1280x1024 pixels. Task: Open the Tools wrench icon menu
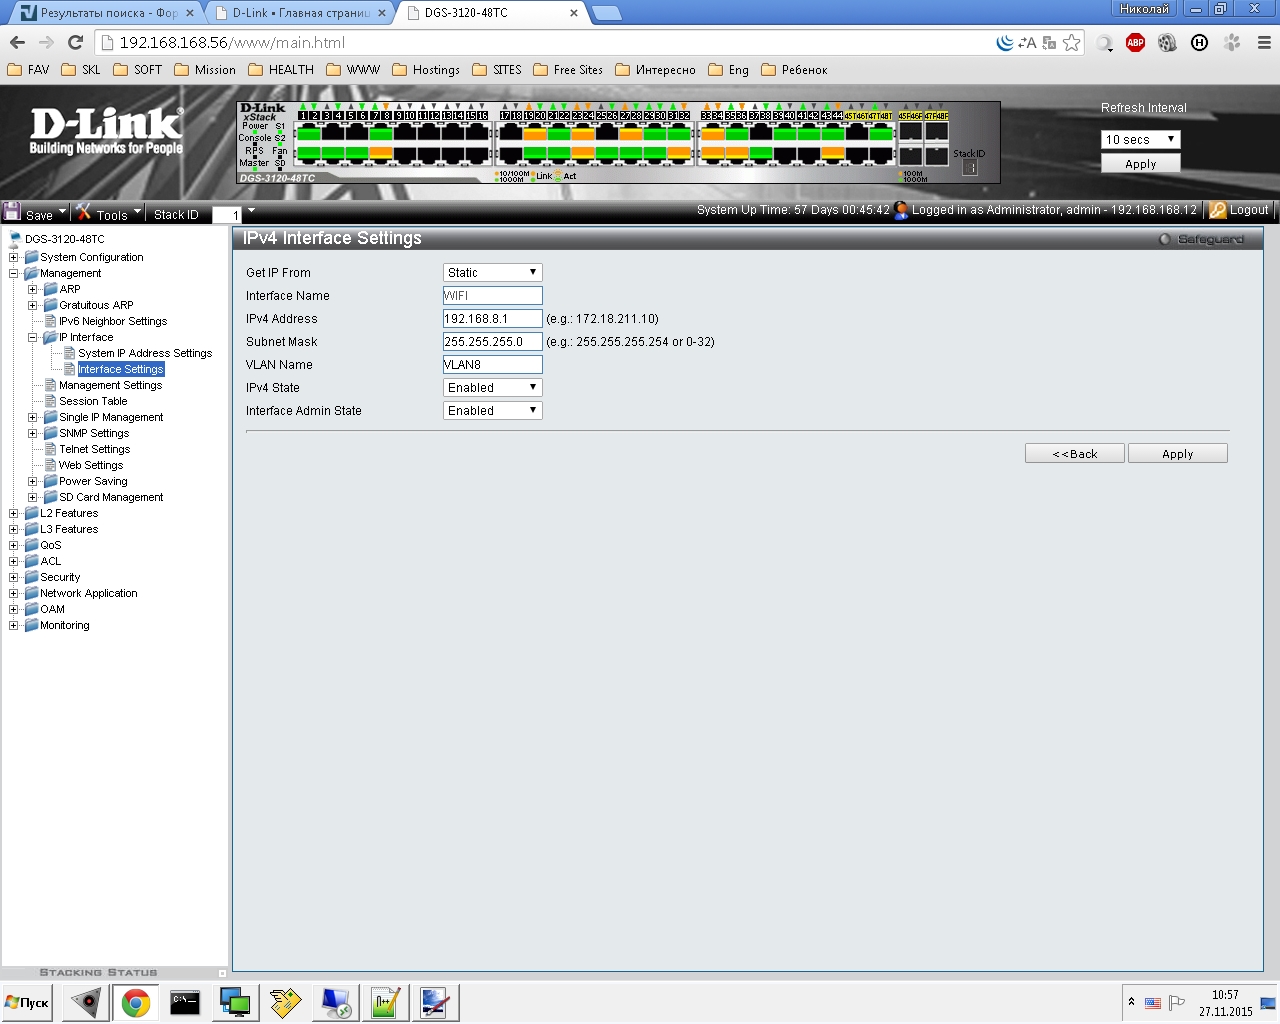pyautogui.click(x=85, y=212)
